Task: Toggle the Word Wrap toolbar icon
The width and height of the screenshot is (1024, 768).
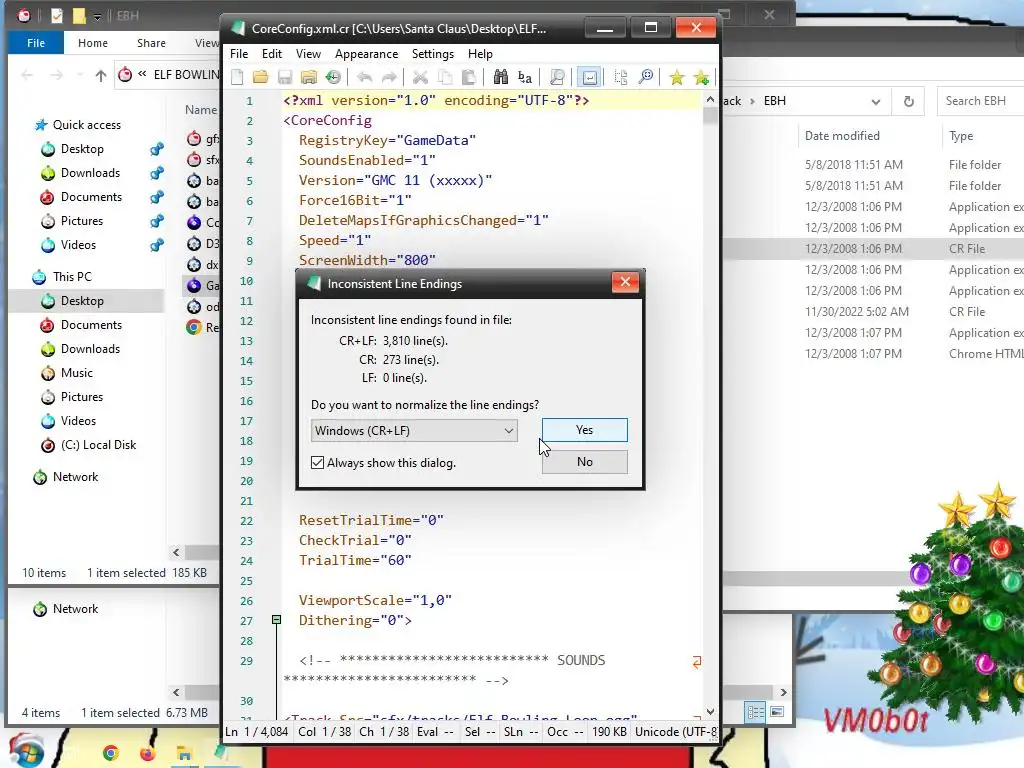Action: point(589,78)
